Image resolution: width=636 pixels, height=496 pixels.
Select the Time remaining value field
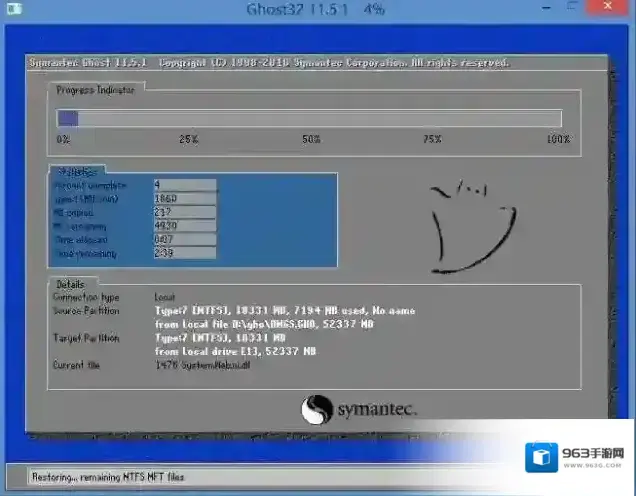184,254
